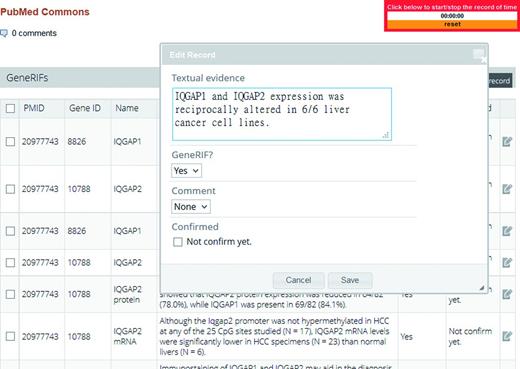Screen dimensions: 520x369
Task: Click the PubMed Commons heading
Action: (45, 12)
